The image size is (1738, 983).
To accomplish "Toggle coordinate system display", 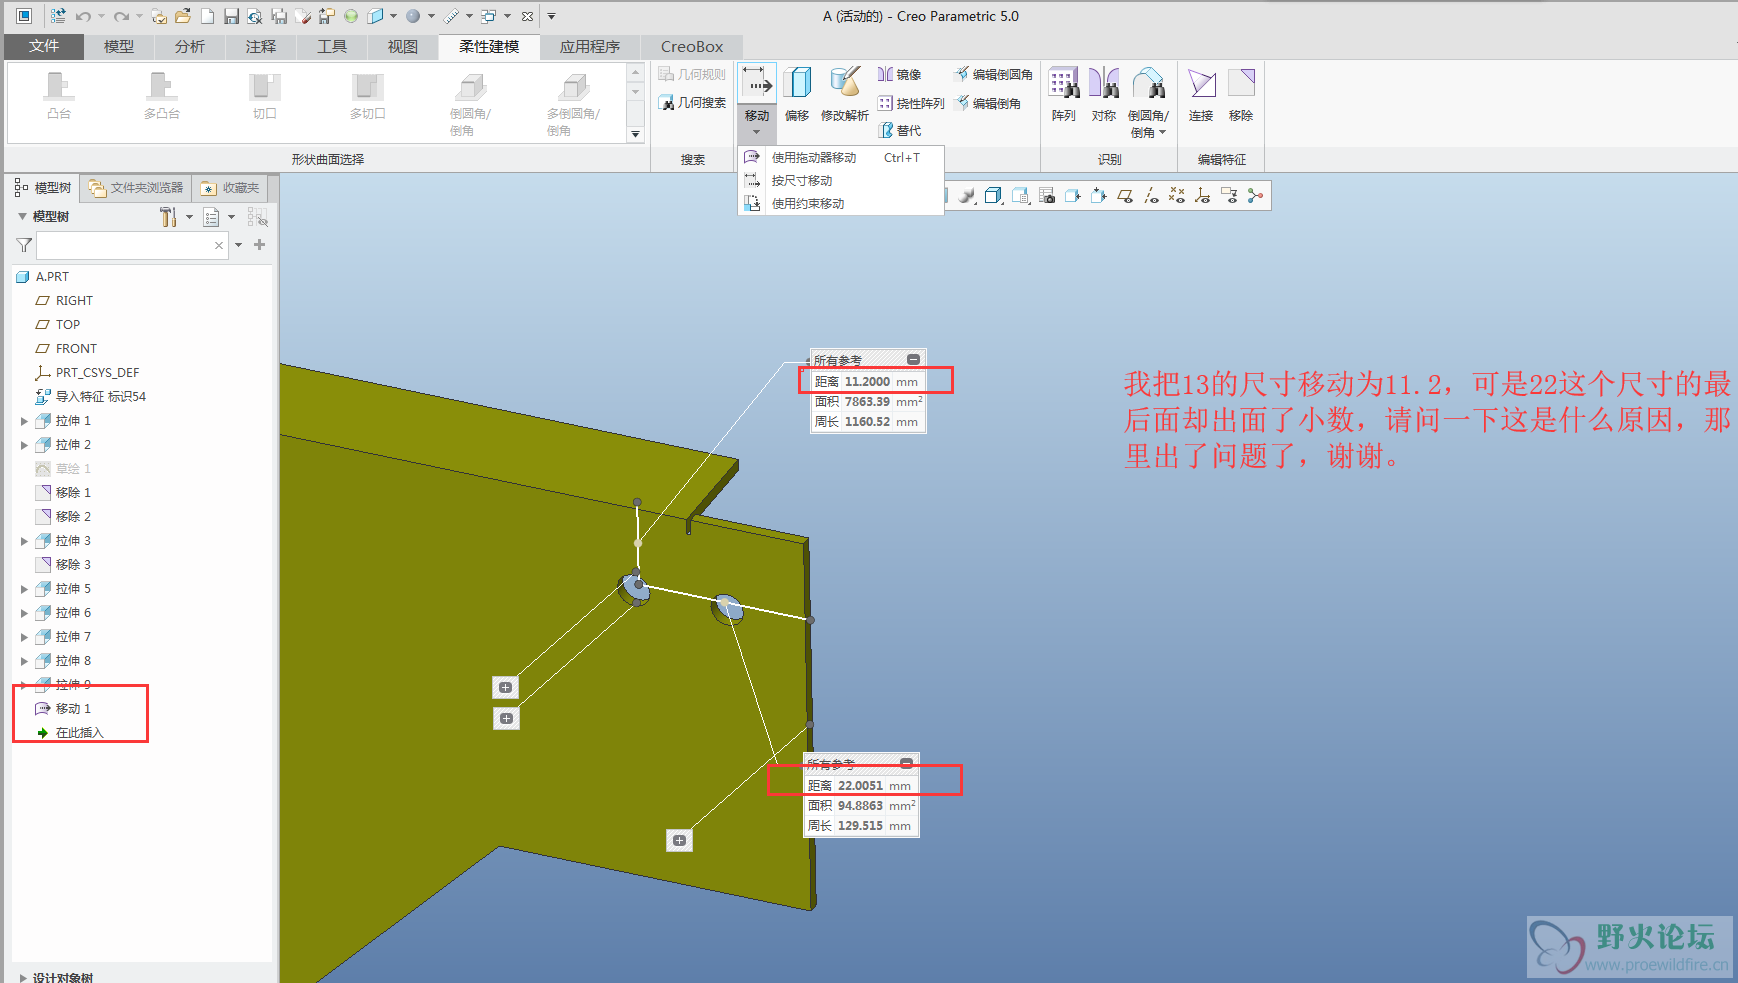I will point(1203,196).
